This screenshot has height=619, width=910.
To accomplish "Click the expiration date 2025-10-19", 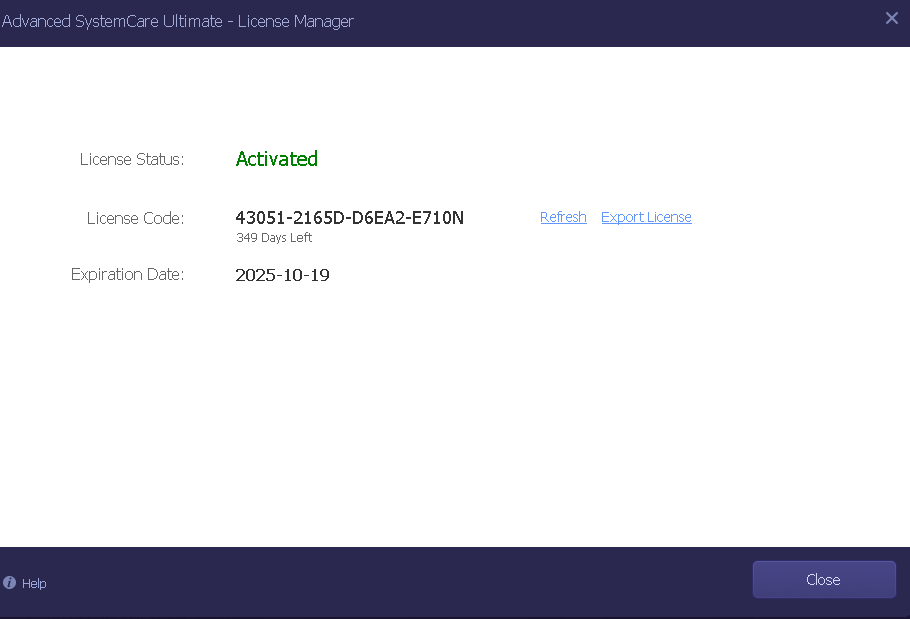I will [282, 275].
